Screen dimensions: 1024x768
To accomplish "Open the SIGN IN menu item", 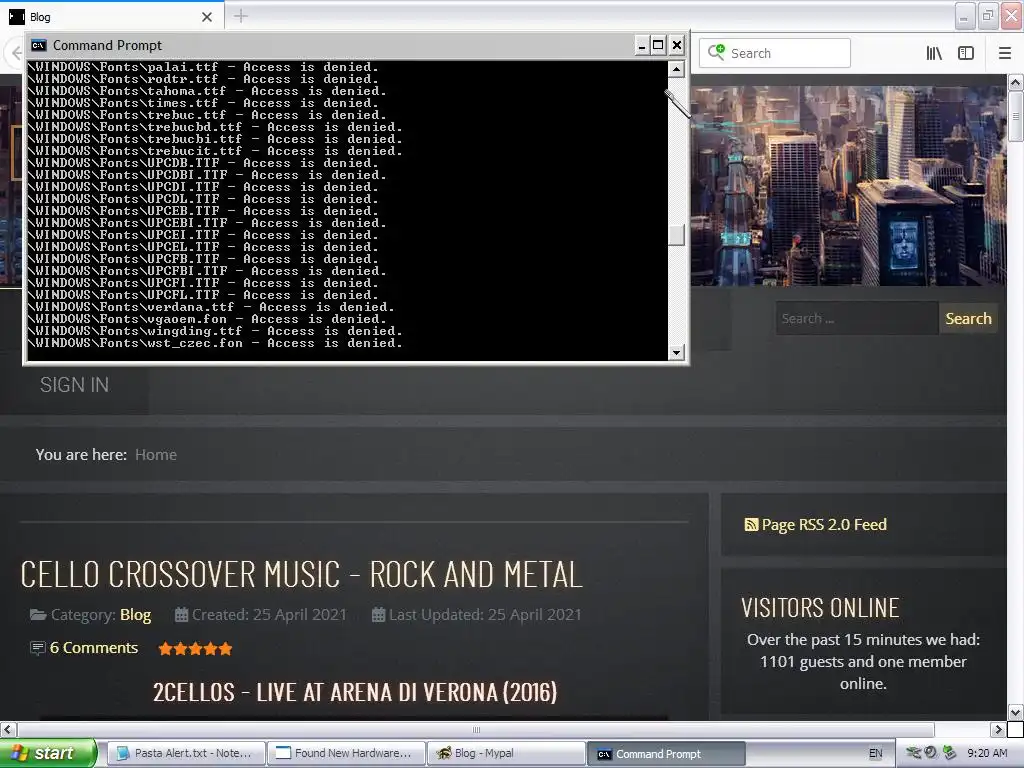I will click(x=74, y=385).
